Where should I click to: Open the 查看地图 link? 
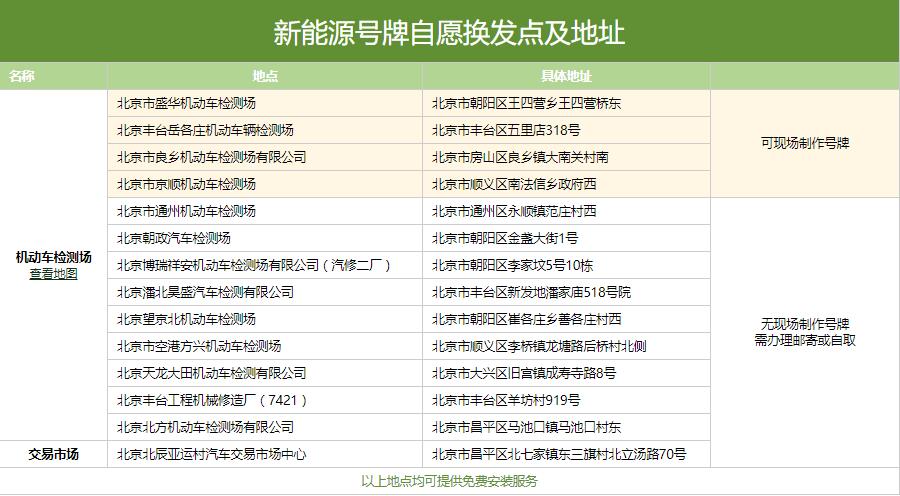(53, 274)
